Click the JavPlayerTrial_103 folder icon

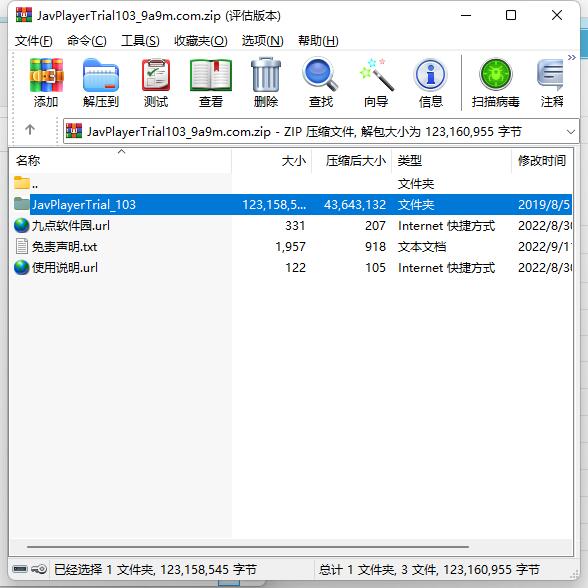click(x=22, y=204)
